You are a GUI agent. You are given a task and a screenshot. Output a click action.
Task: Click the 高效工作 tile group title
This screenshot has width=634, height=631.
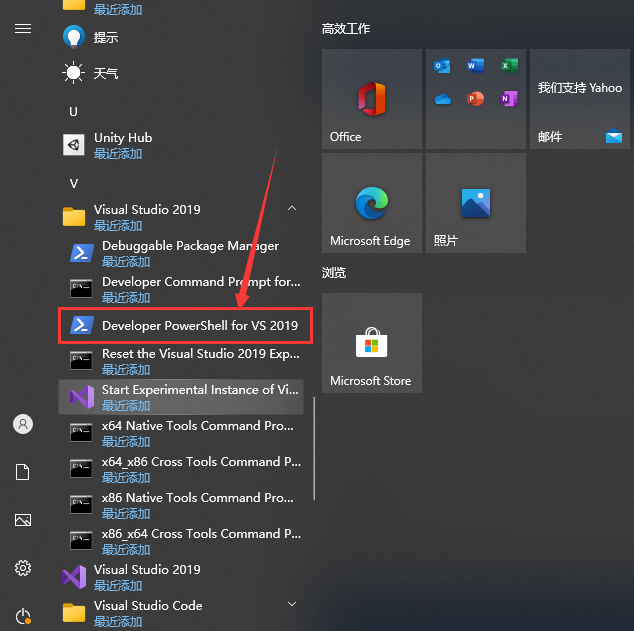(346, 29)
